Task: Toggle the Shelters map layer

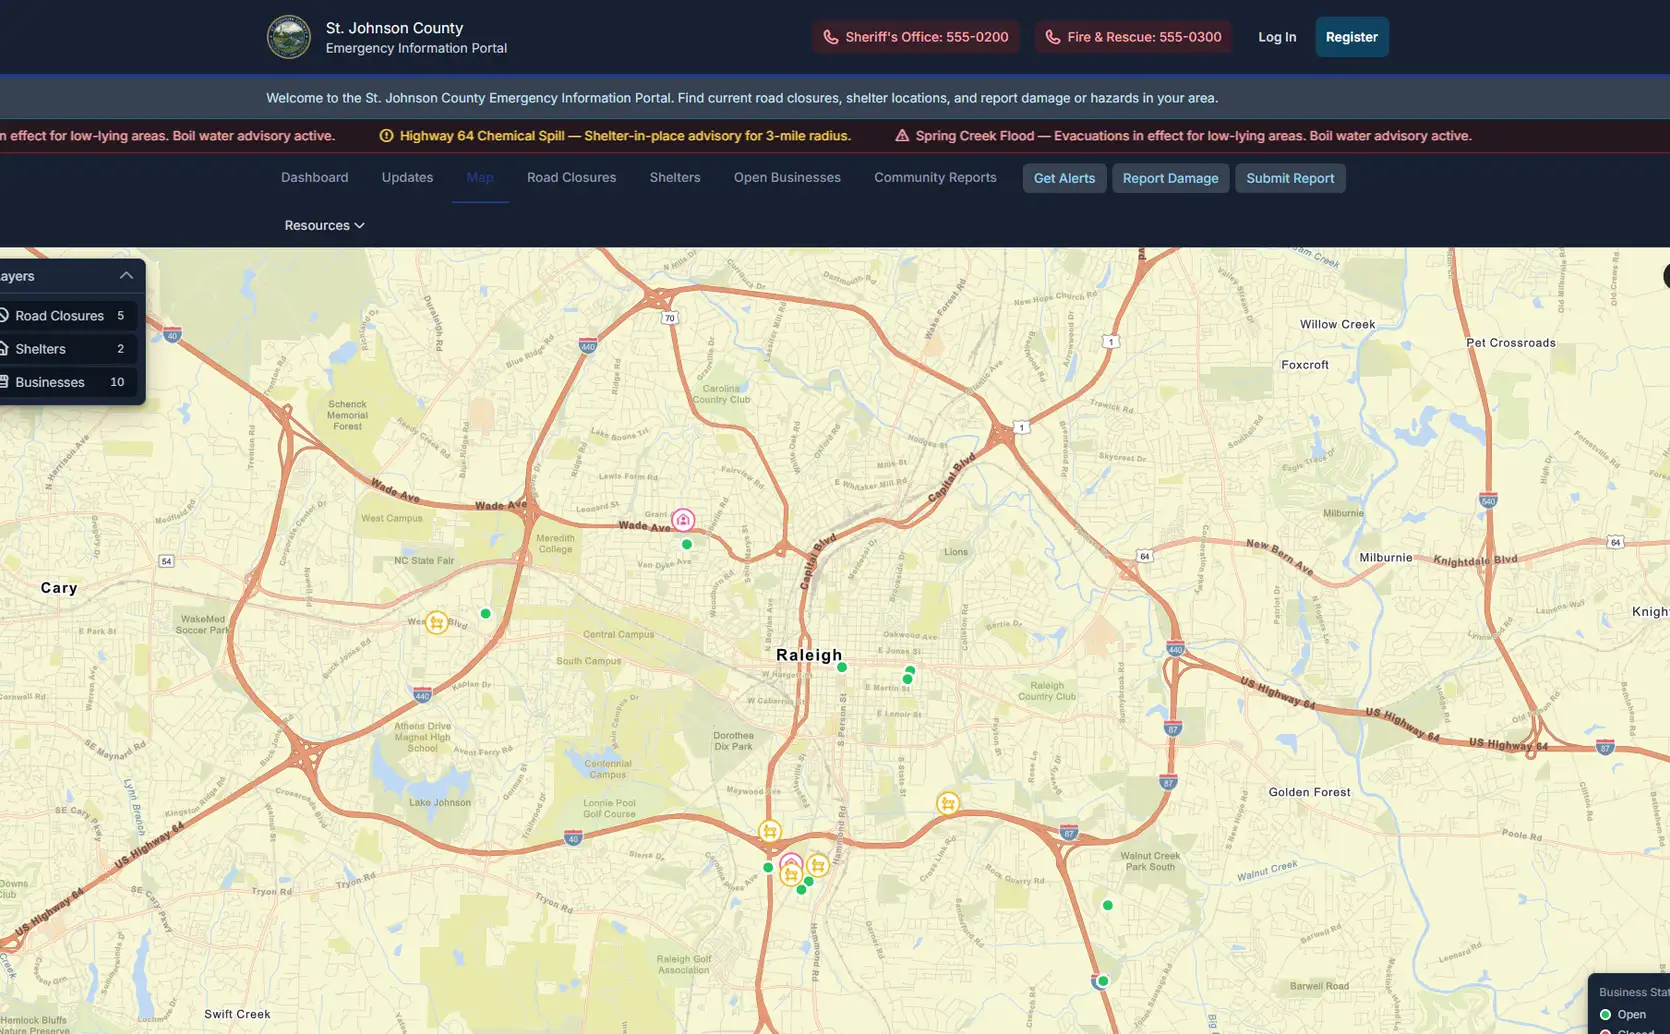Action: coord(66,349)
